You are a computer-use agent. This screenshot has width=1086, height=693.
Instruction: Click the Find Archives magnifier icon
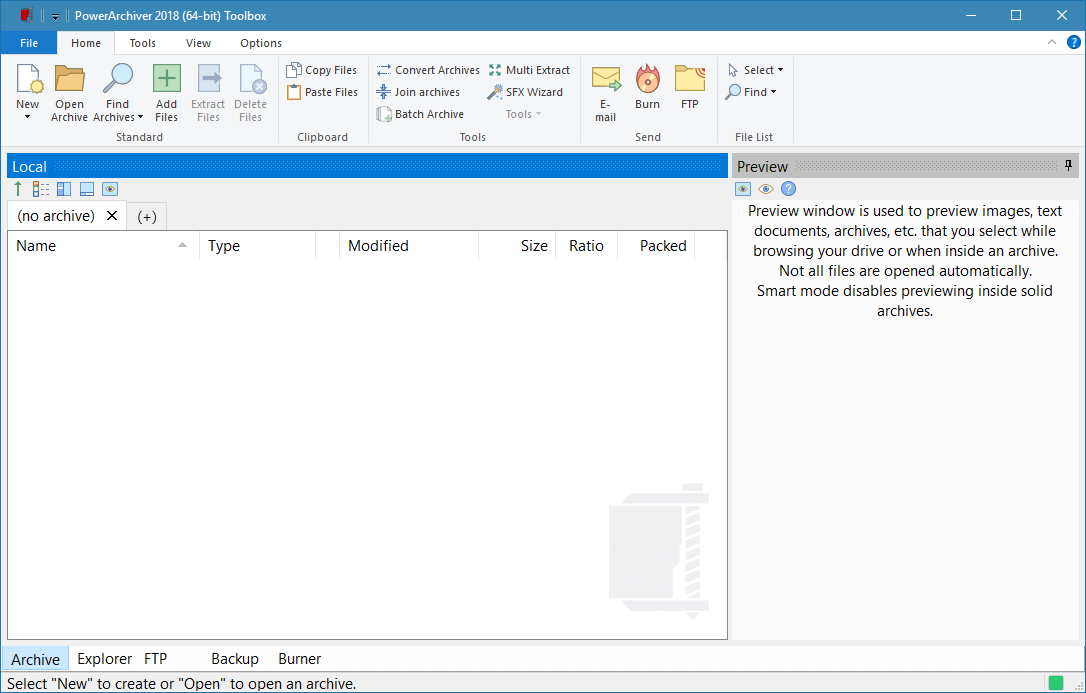coord(118,79)
